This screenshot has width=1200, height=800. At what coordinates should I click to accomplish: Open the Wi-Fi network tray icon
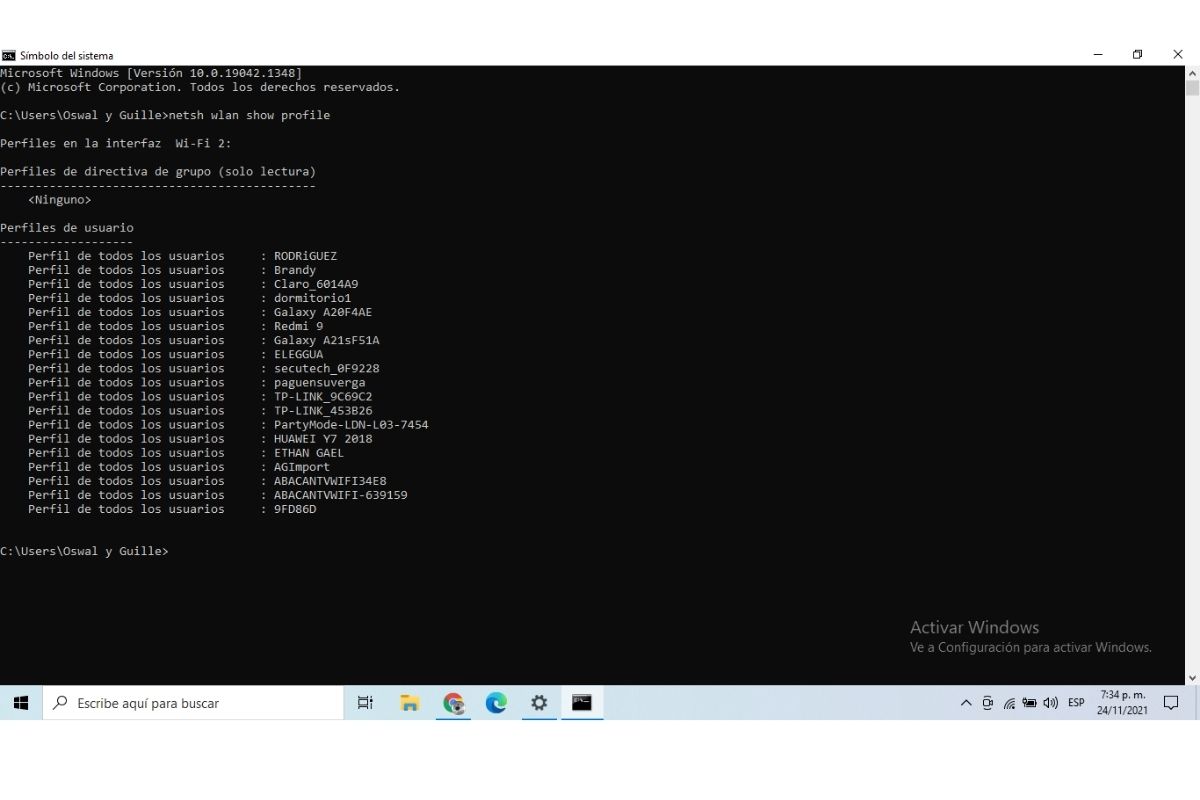1009,703
